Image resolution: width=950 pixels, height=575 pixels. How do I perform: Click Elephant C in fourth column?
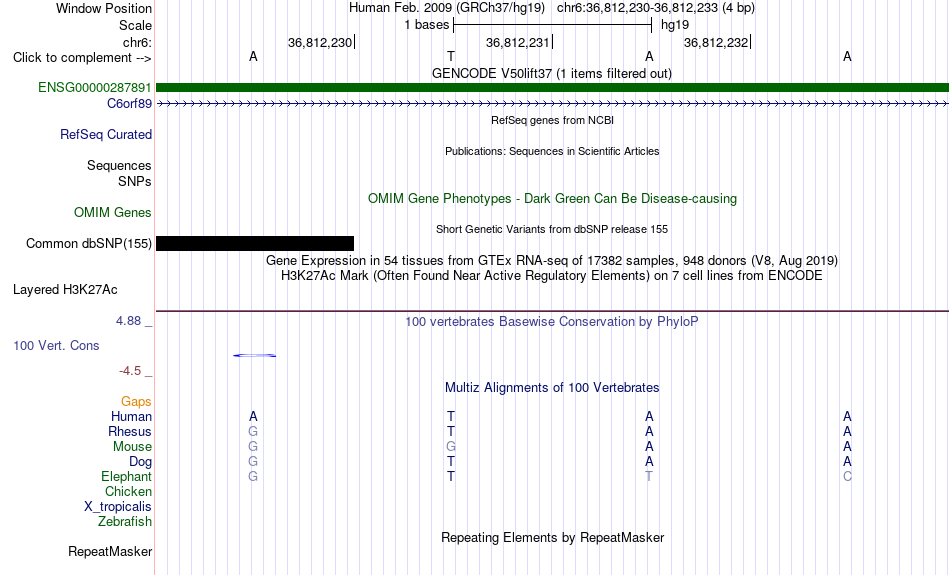click(x=847, y=476)
